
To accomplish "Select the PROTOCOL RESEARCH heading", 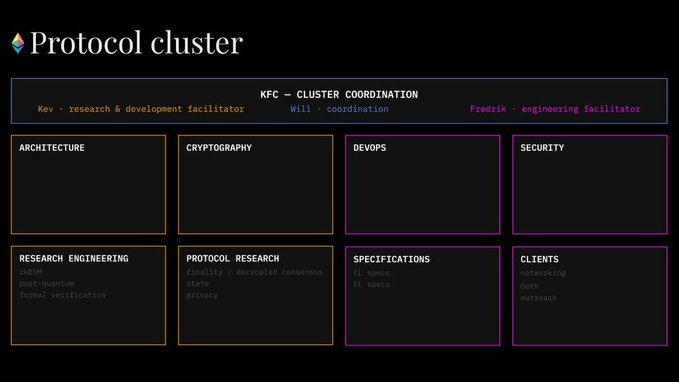I will click(233, 259).
